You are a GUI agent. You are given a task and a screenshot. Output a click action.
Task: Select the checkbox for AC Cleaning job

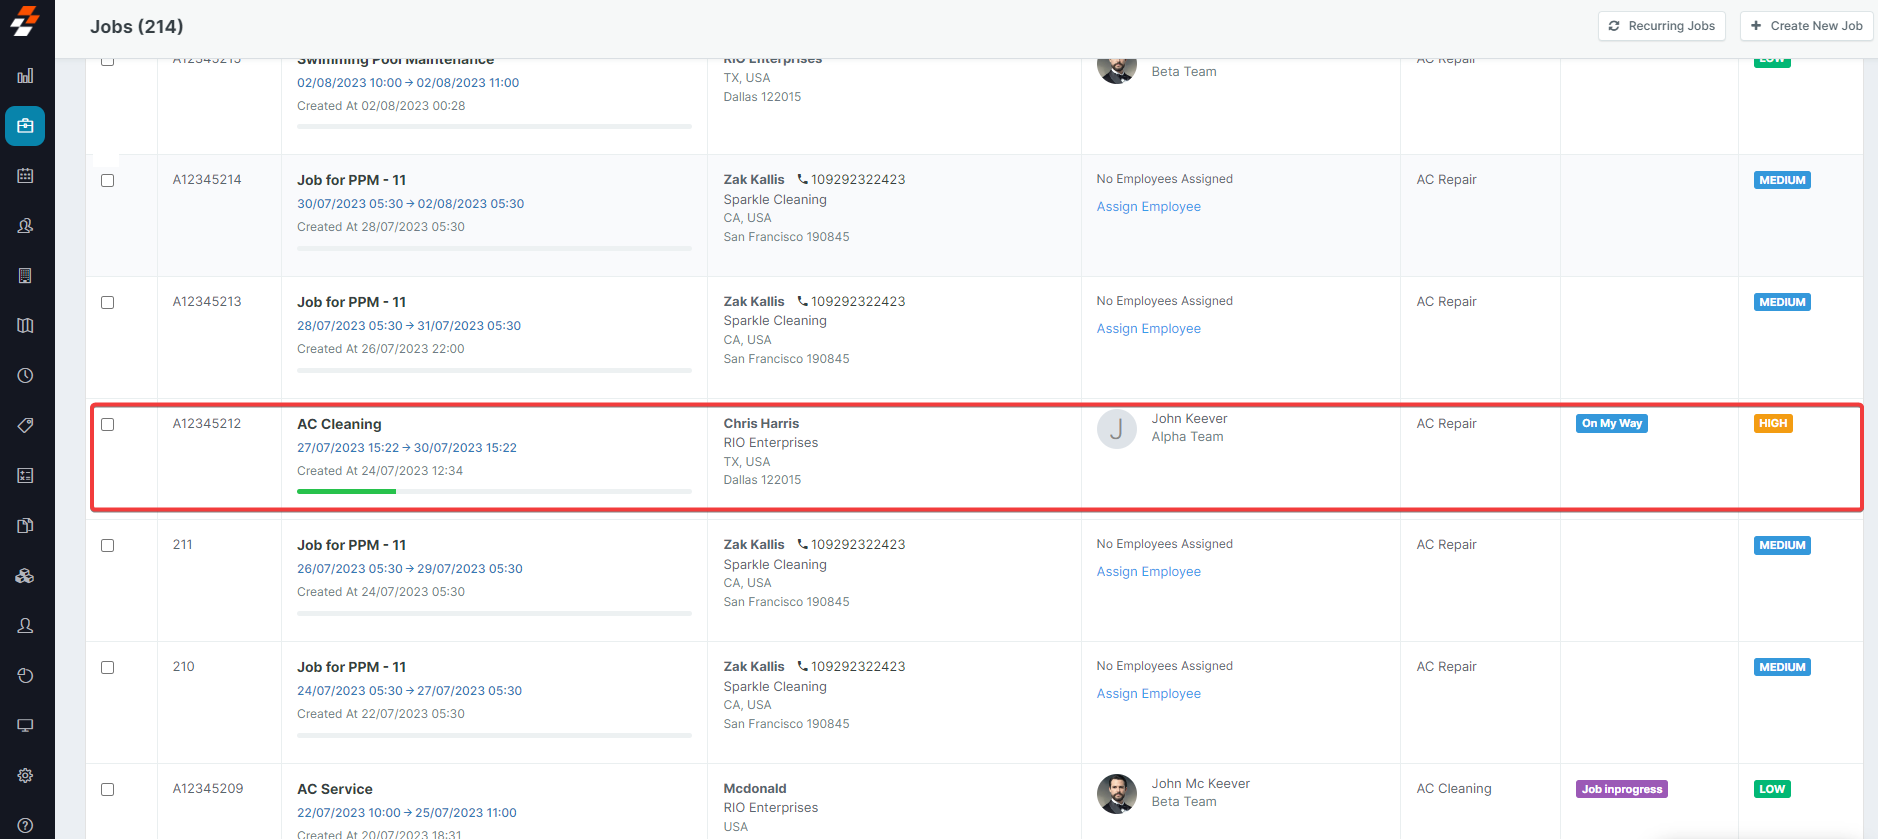[108, 425]
